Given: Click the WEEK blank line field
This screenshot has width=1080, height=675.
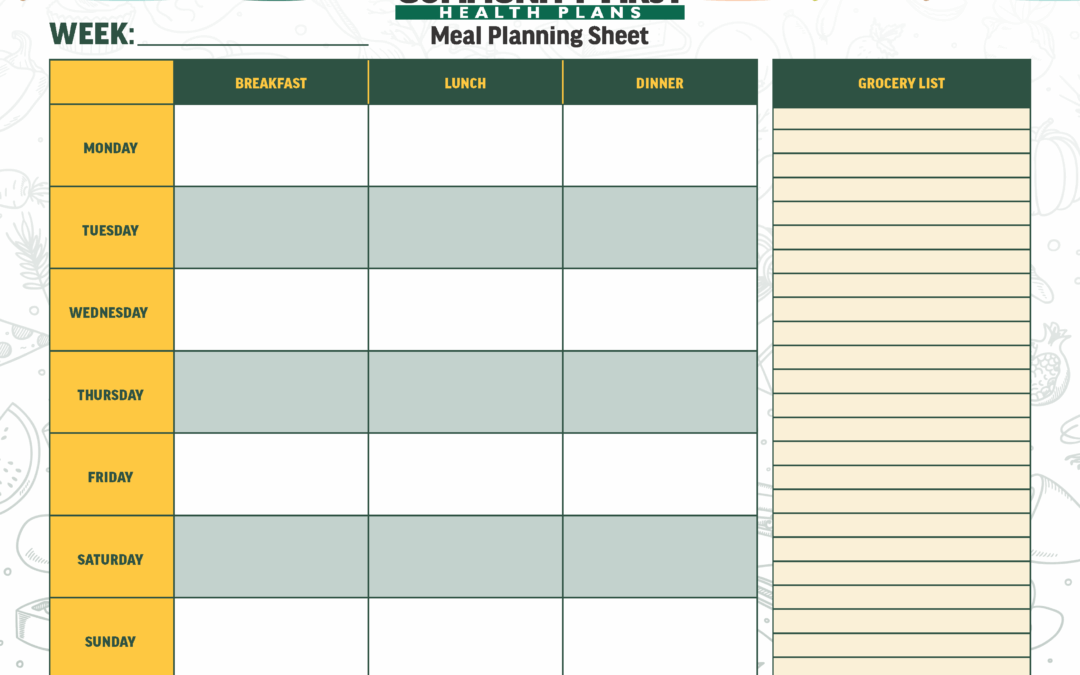Looking at the screenshot, I should pyautogui.click(x=252, y=36).
